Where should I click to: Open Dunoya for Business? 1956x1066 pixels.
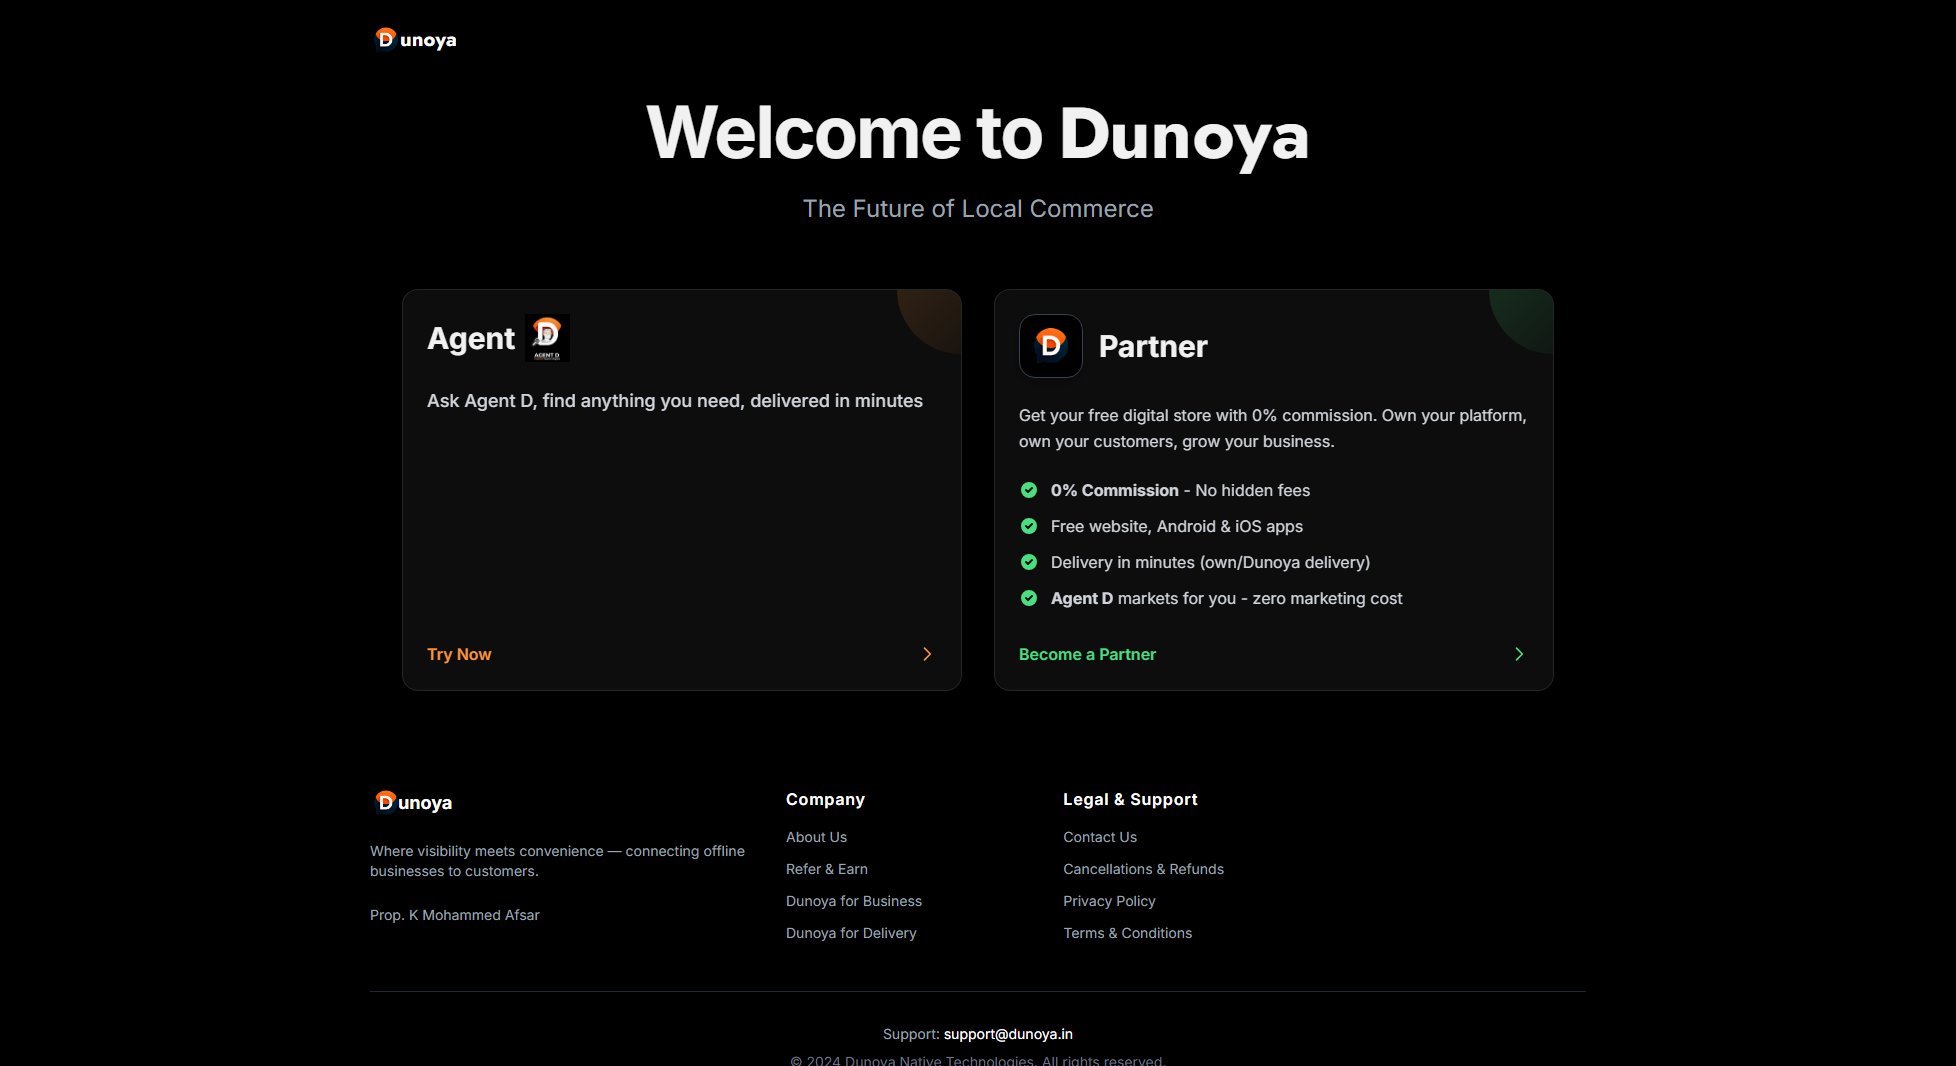click(854, 901)
